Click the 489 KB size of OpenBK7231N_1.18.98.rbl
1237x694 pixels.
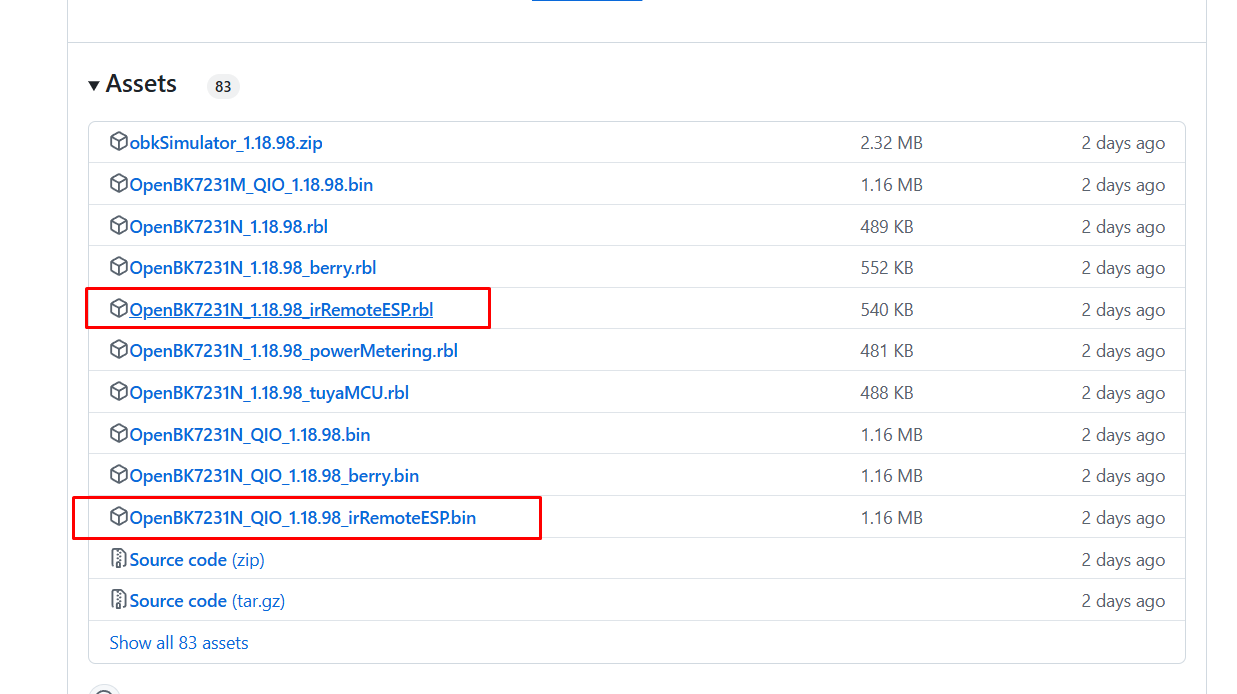[887, 227]
